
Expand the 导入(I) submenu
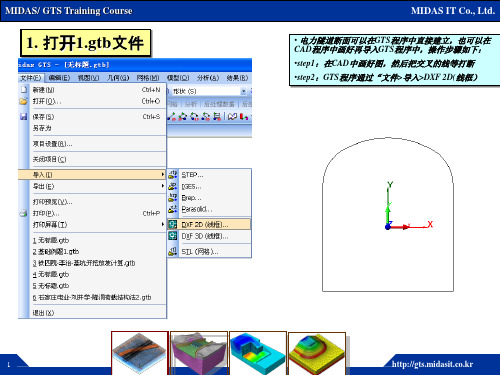pos(92,175)
